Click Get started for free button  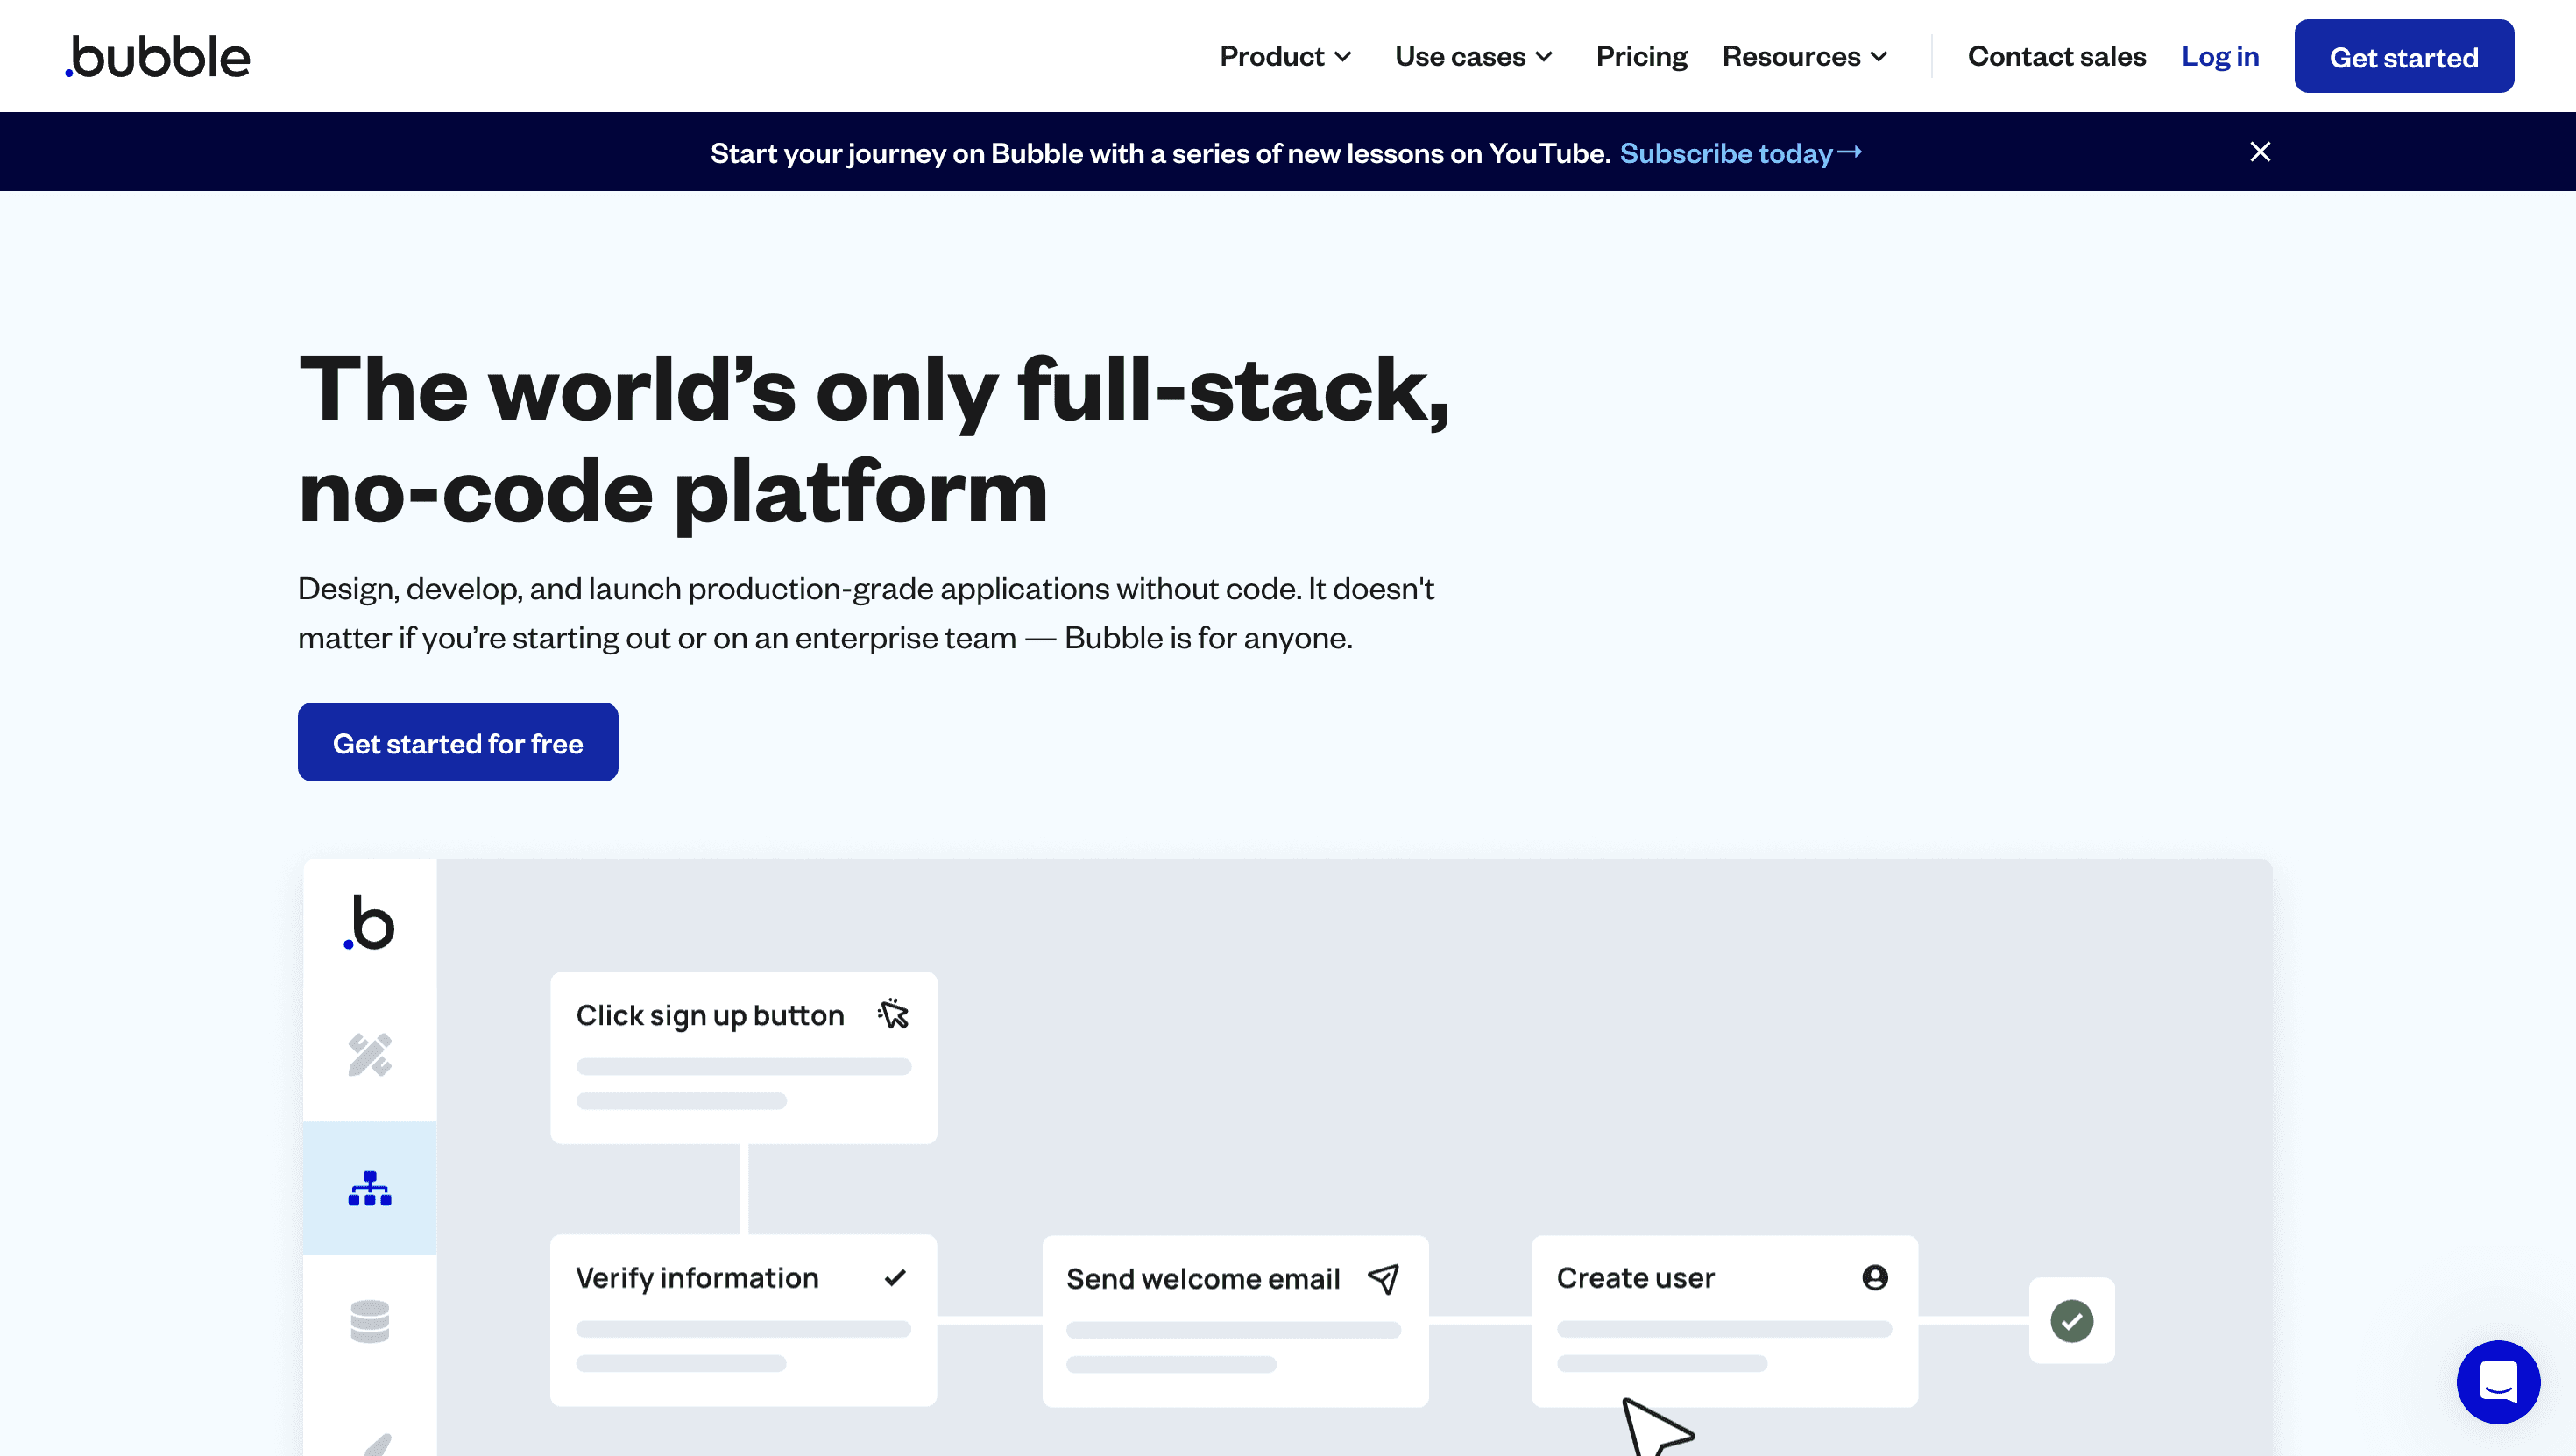tap(457, 742)
